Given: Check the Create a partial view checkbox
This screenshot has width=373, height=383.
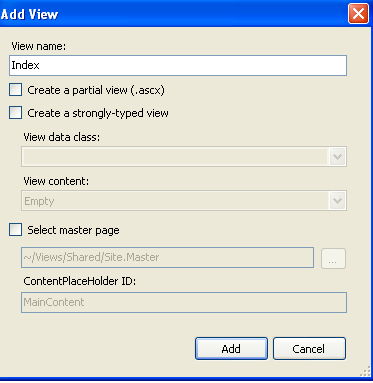Looking at the screenshot, I should click(15, 90).
